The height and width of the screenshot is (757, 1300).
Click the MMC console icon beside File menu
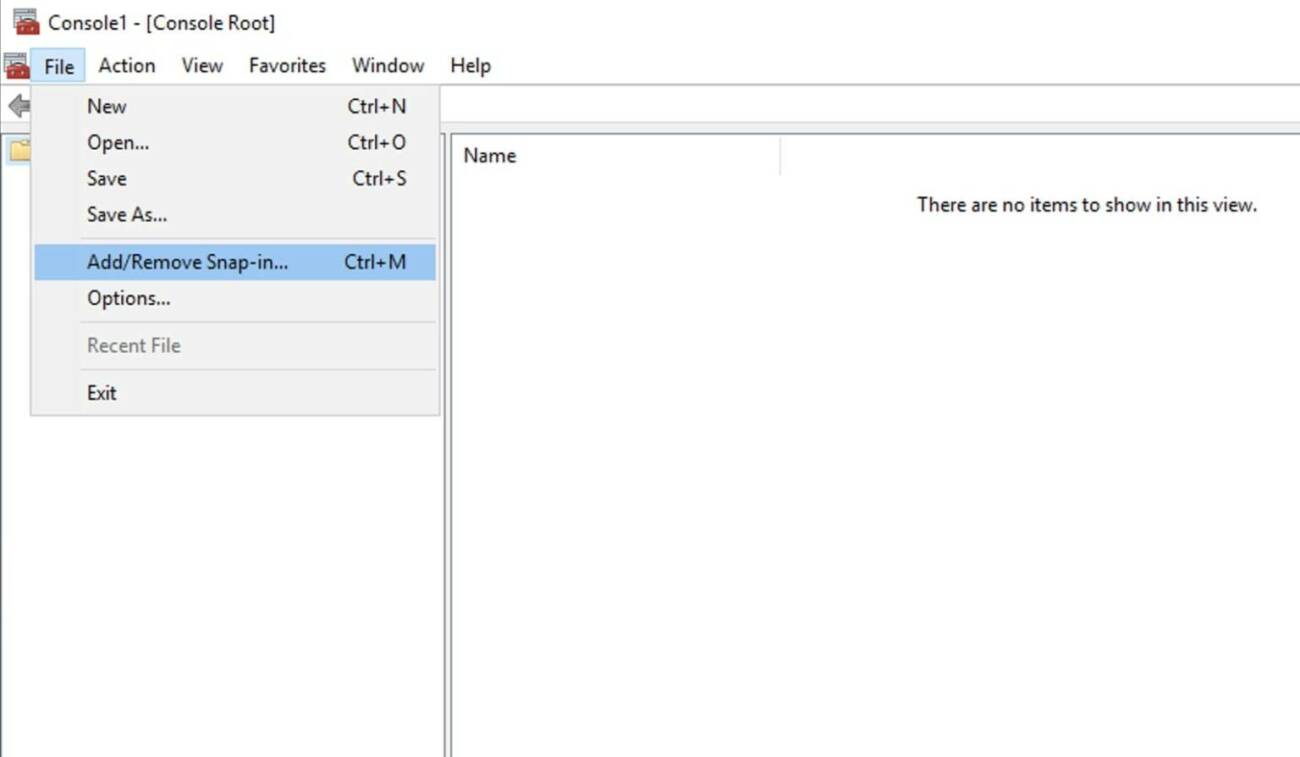15,65
